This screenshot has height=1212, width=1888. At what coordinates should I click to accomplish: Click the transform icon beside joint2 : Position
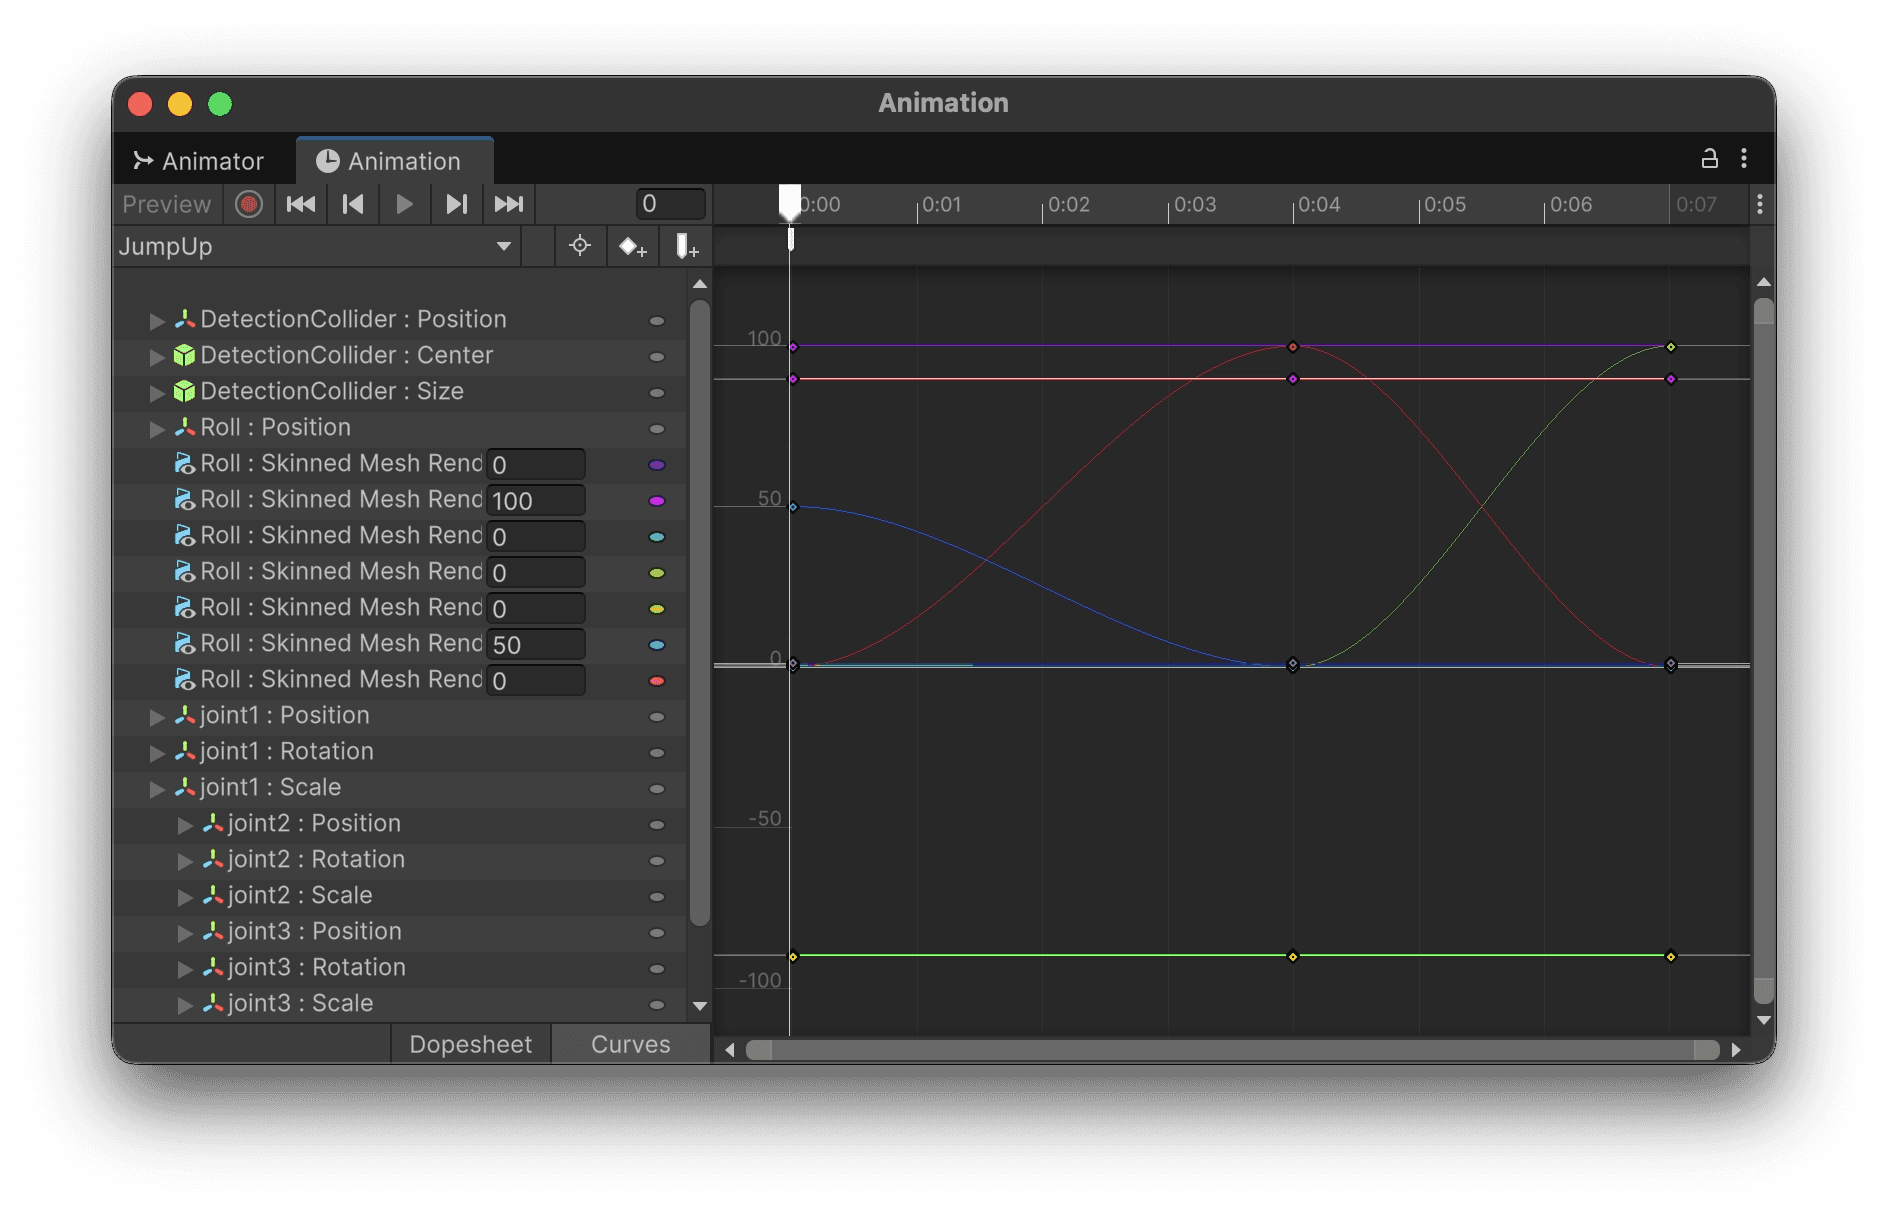(x=213, y=823)
